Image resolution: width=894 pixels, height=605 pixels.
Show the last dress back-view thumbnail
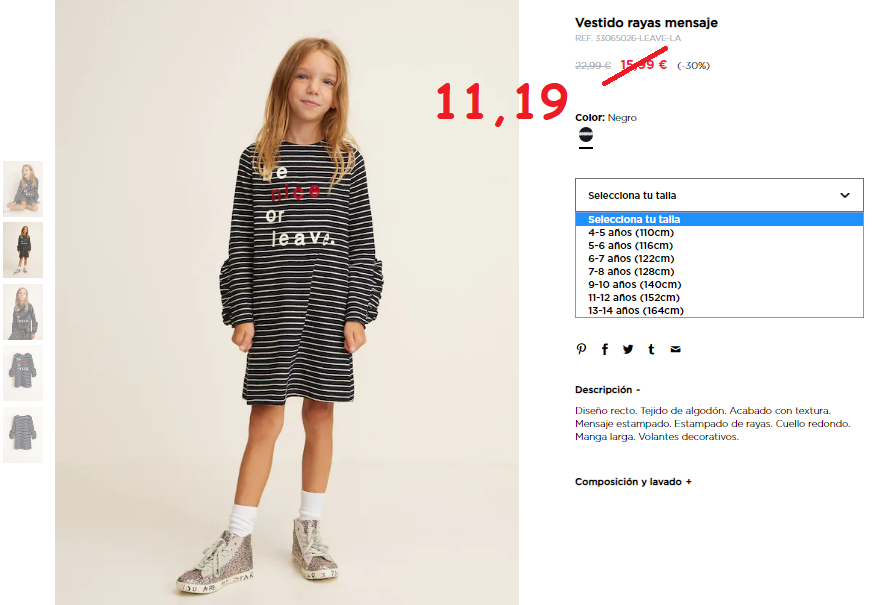(23, 435)
